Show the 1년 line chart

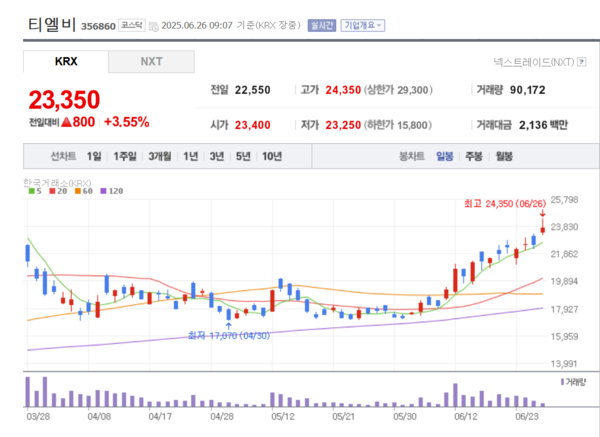click(191, 156)
